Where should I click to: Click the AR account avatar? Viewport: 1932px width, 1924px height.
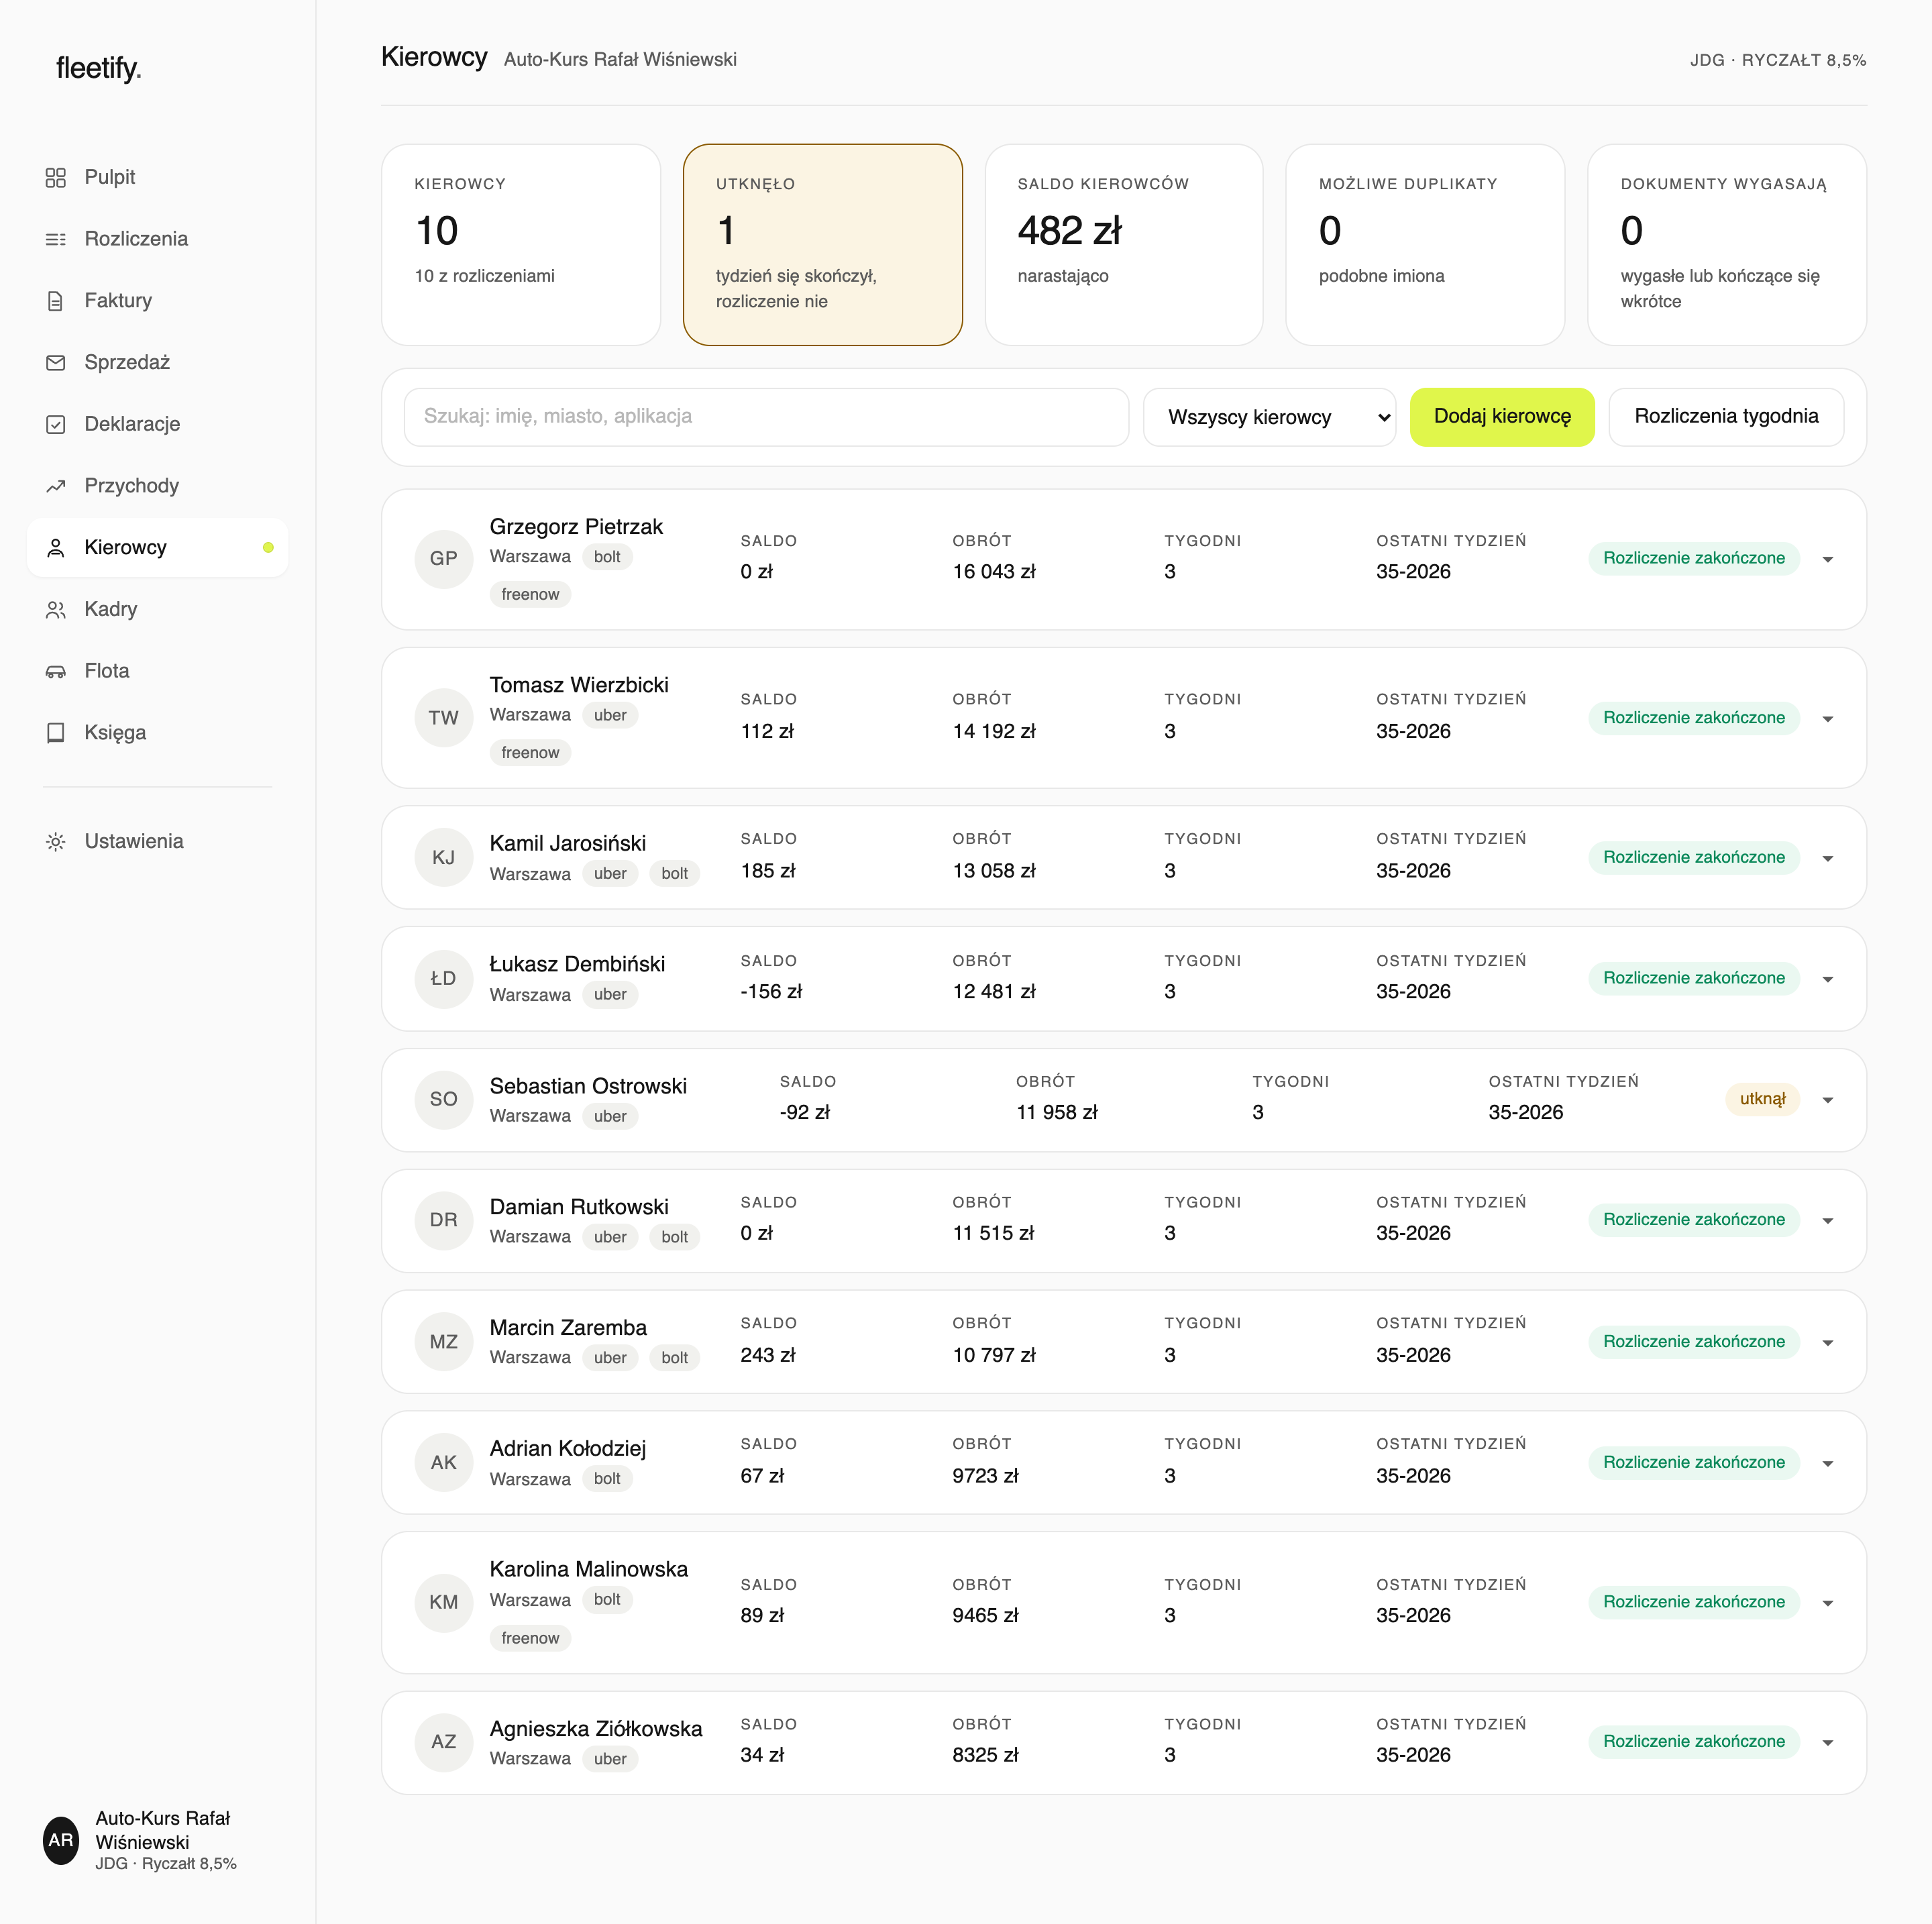61,1840
